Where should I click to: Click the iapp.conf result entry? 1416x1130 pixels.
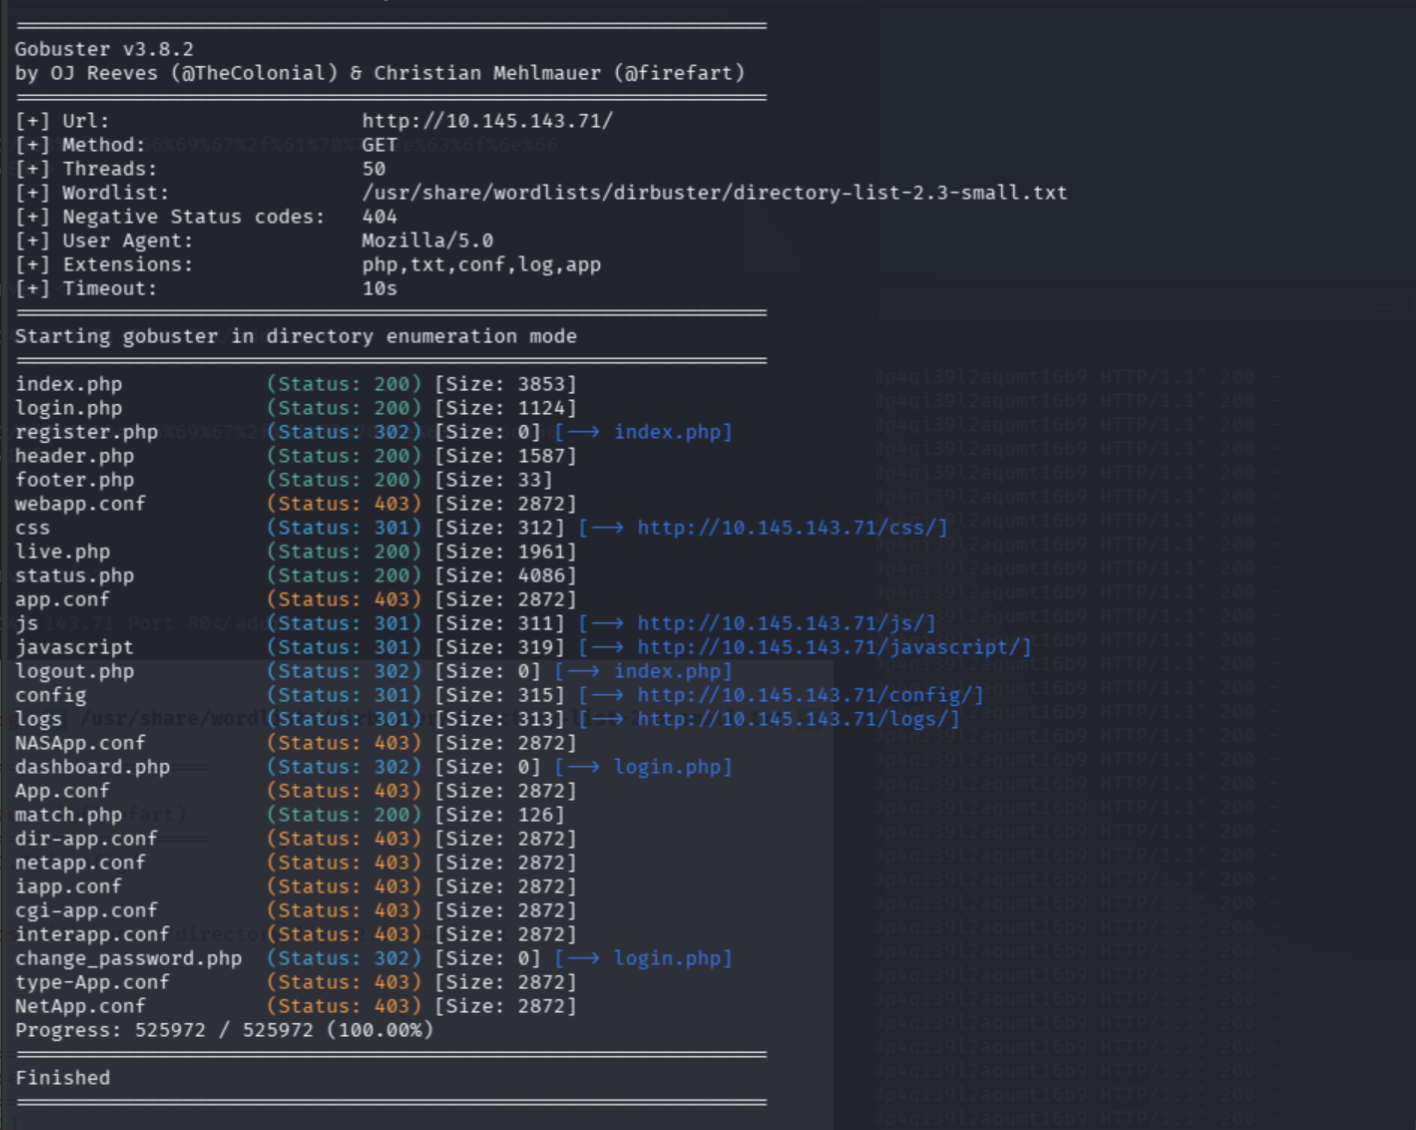68,887
